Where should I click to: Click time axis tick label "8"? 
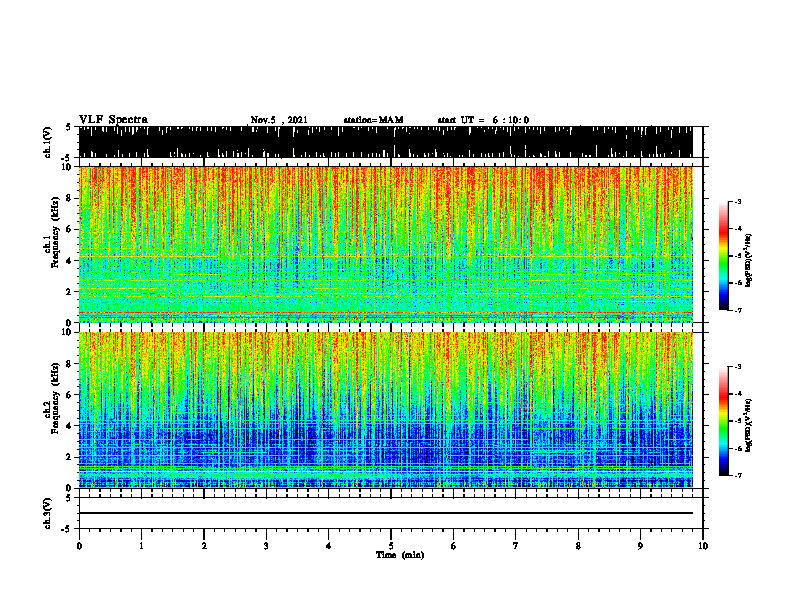coord(578,546)
